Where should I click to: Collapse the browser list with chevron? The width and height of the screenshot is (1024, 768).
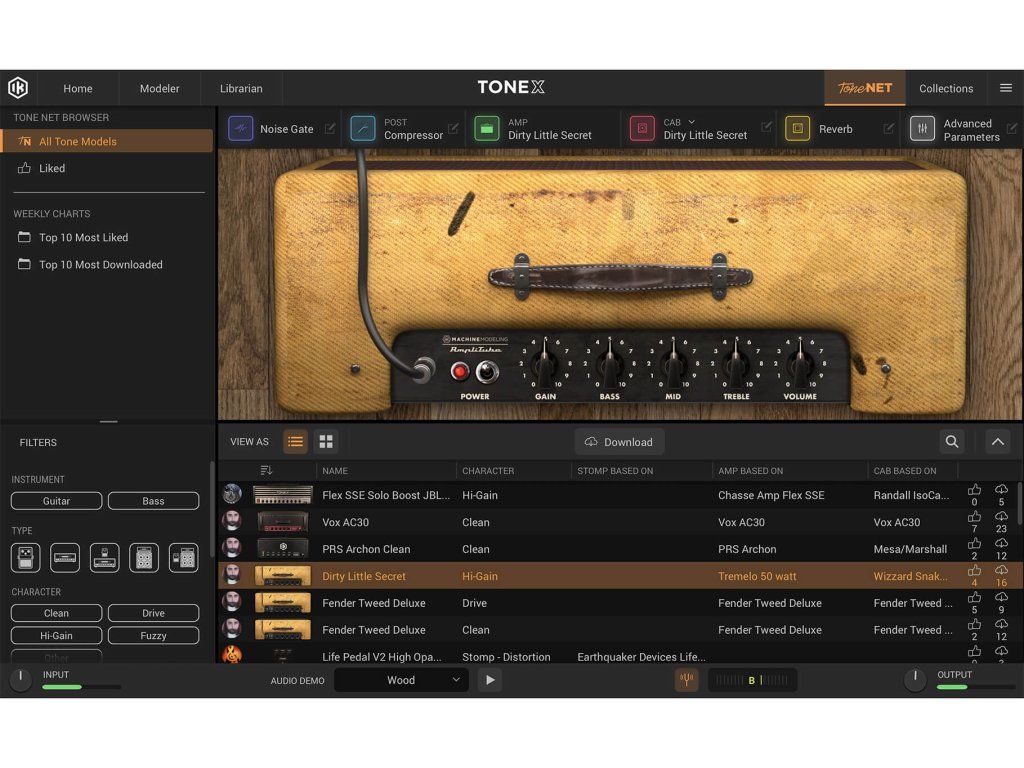[x=997, y=441]
